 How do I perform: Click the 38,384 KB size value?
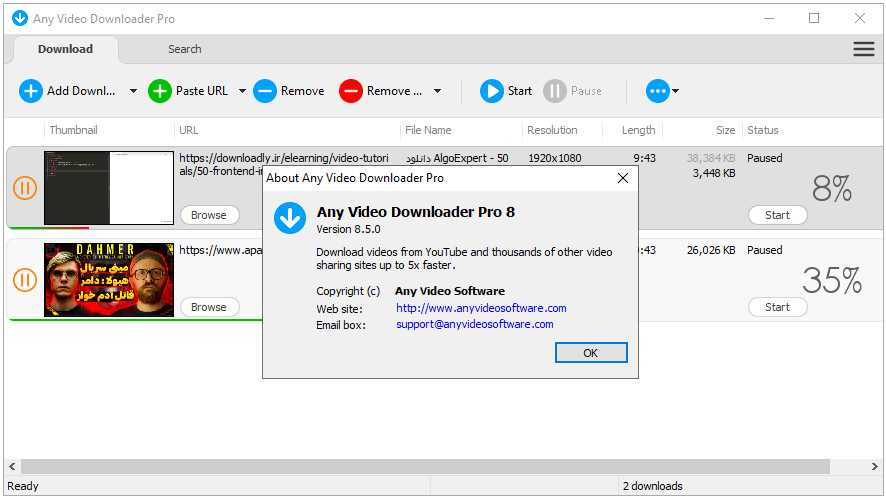(x=711, y=158)
